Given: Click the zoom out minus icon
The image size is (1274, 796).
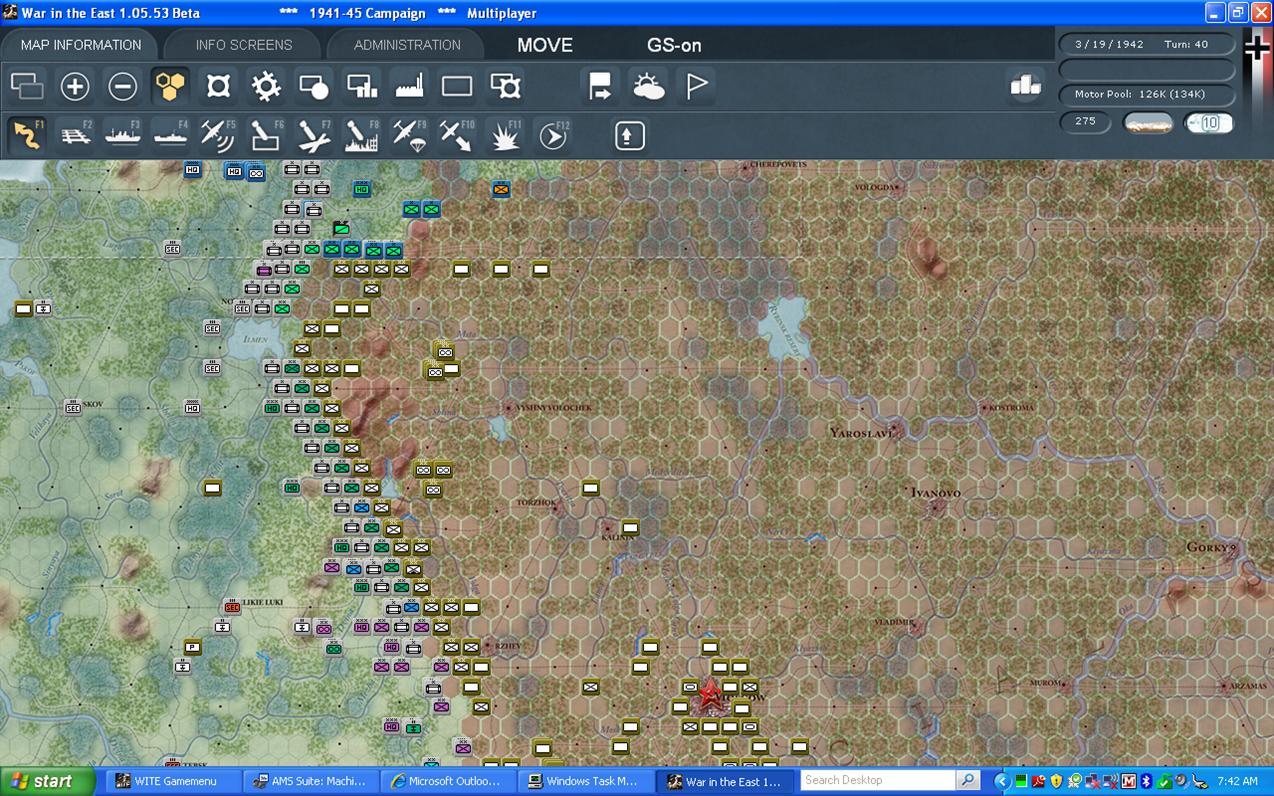Looking at the screenshot, I should [123, 87].
